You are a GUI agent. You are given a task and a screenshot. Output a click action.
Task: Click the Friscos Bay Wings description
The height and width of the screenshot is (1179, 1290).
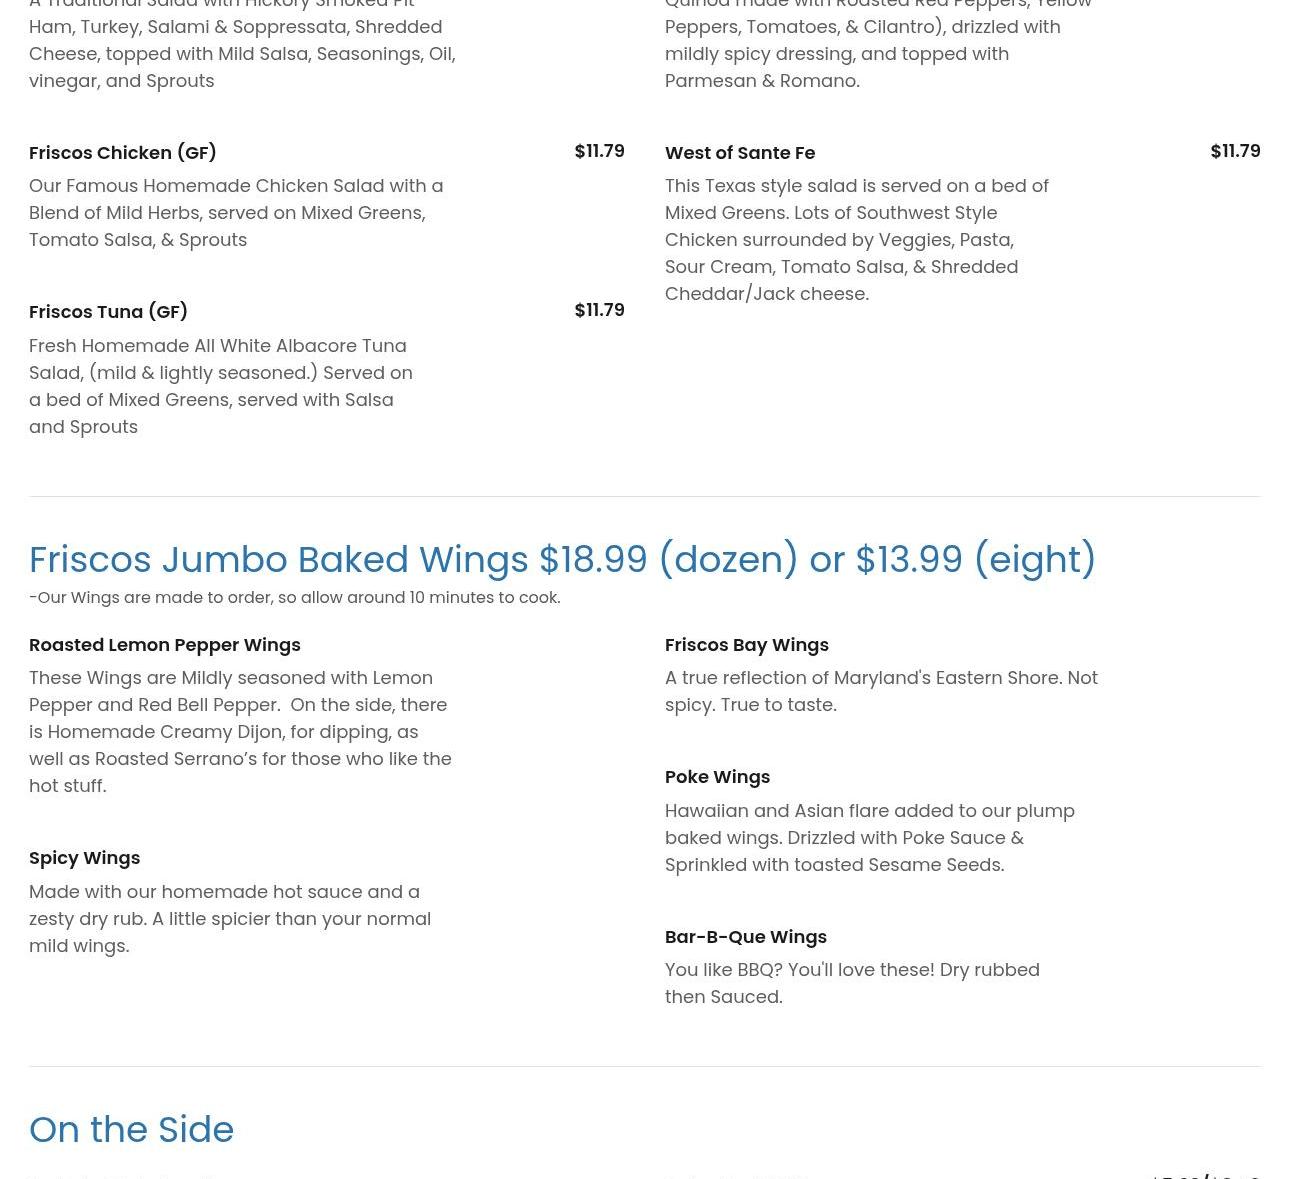(881, 691)
